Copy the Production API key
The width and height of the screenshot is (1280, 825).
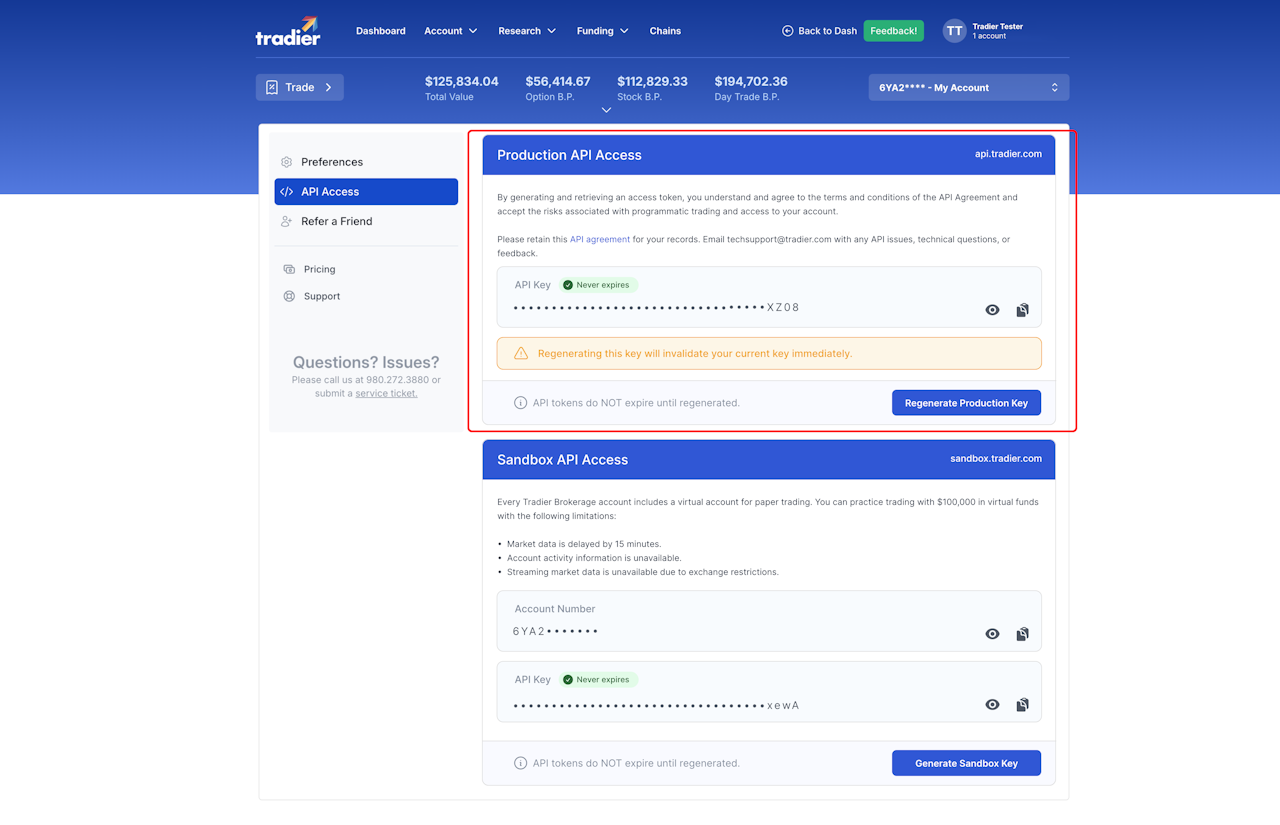tap(1022, 310)
